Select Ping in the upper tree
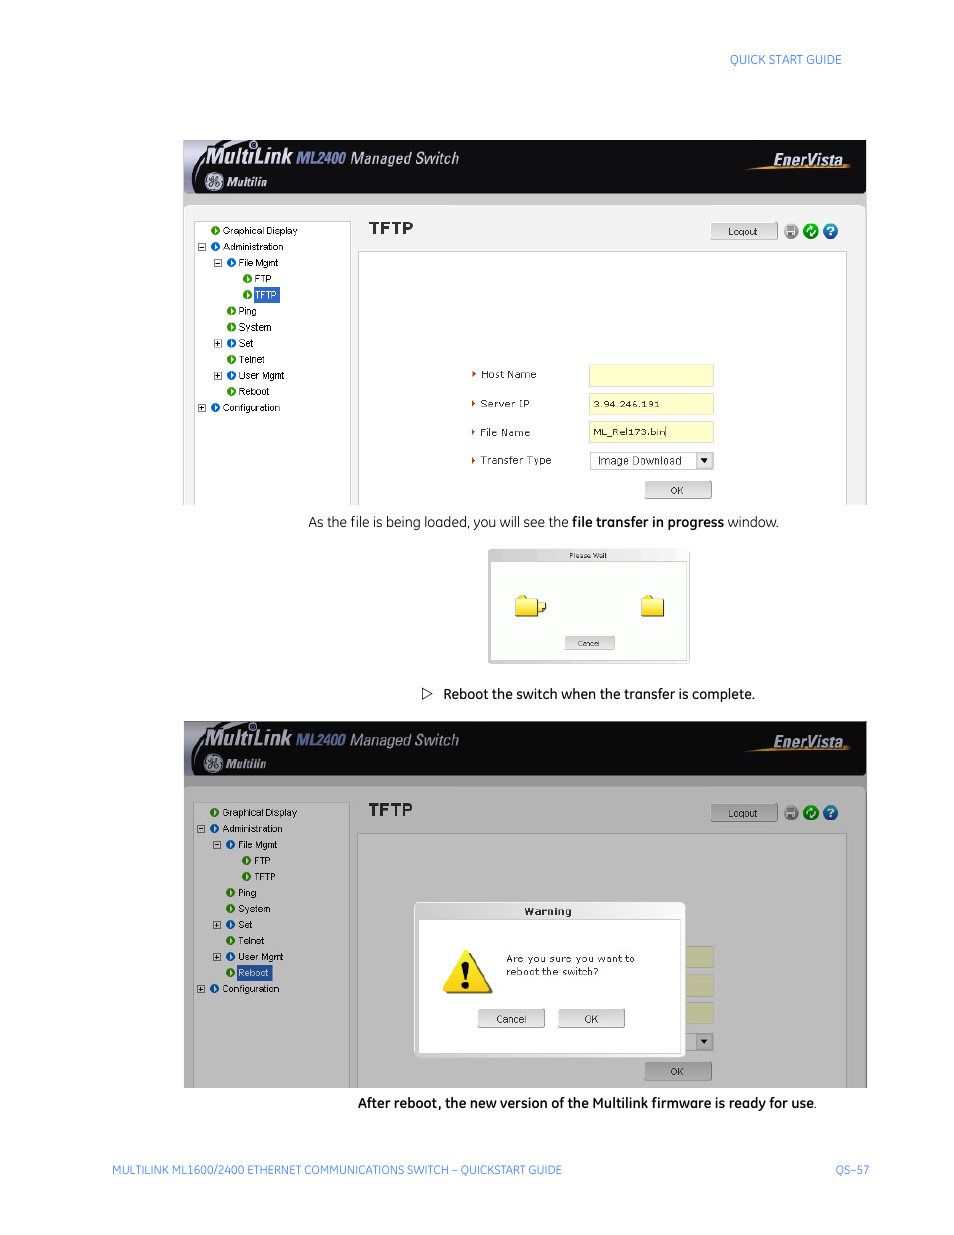954x1235 pixels. click(247, 311)
